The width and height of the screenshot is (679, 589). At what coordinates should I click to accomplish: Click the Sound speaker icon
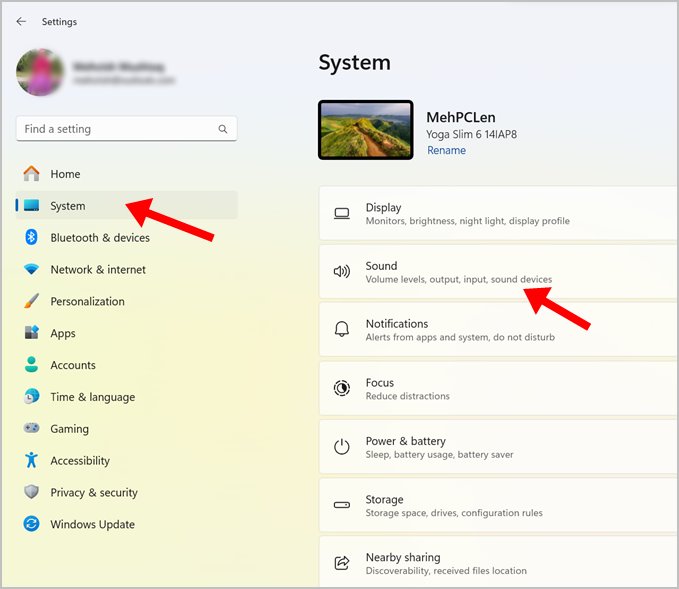(x=342, y=272)
